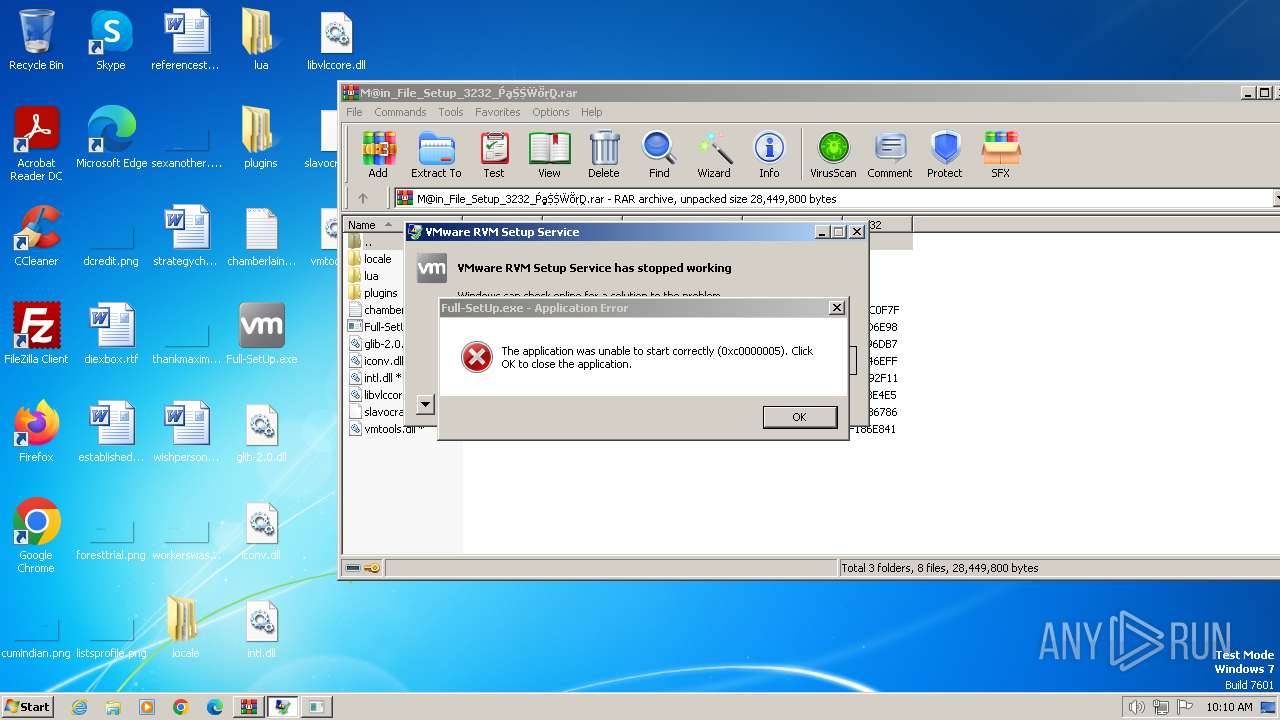Select iconv.dll desktop file
1280x720 pixels.
(x=261, y=530)
